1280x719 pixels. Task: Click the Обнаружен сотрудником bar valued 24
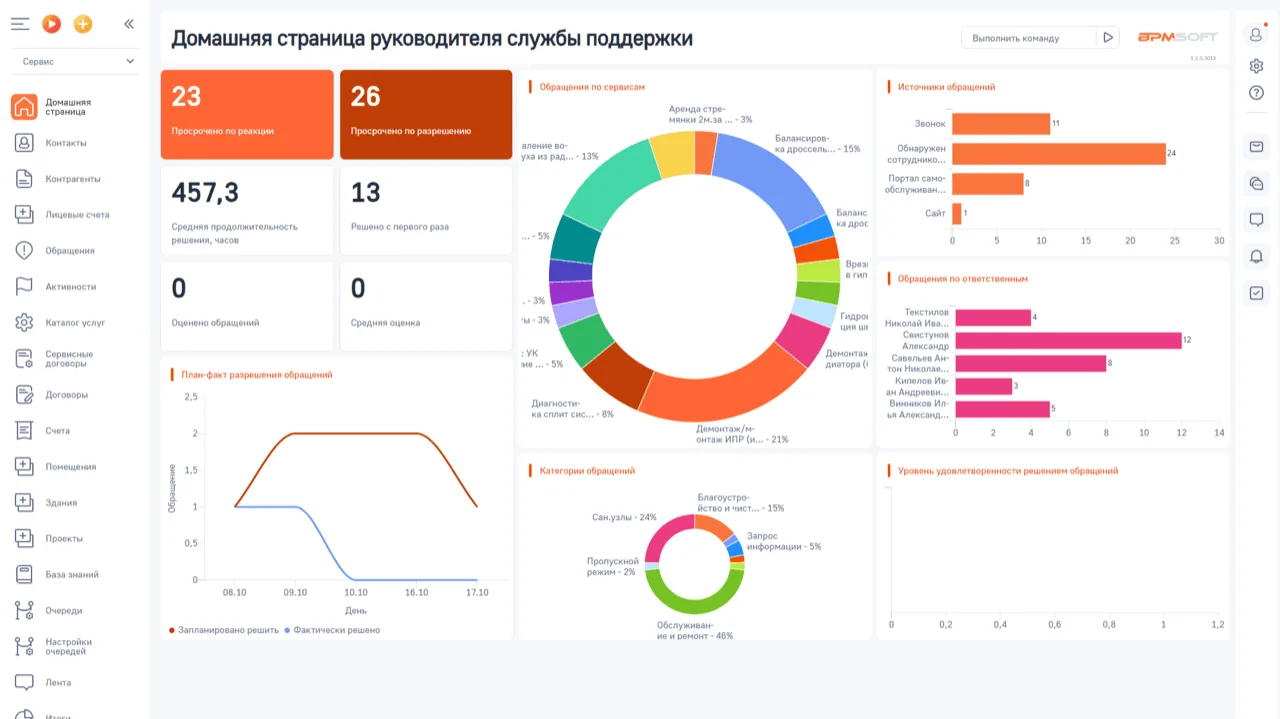(1059, 154)
